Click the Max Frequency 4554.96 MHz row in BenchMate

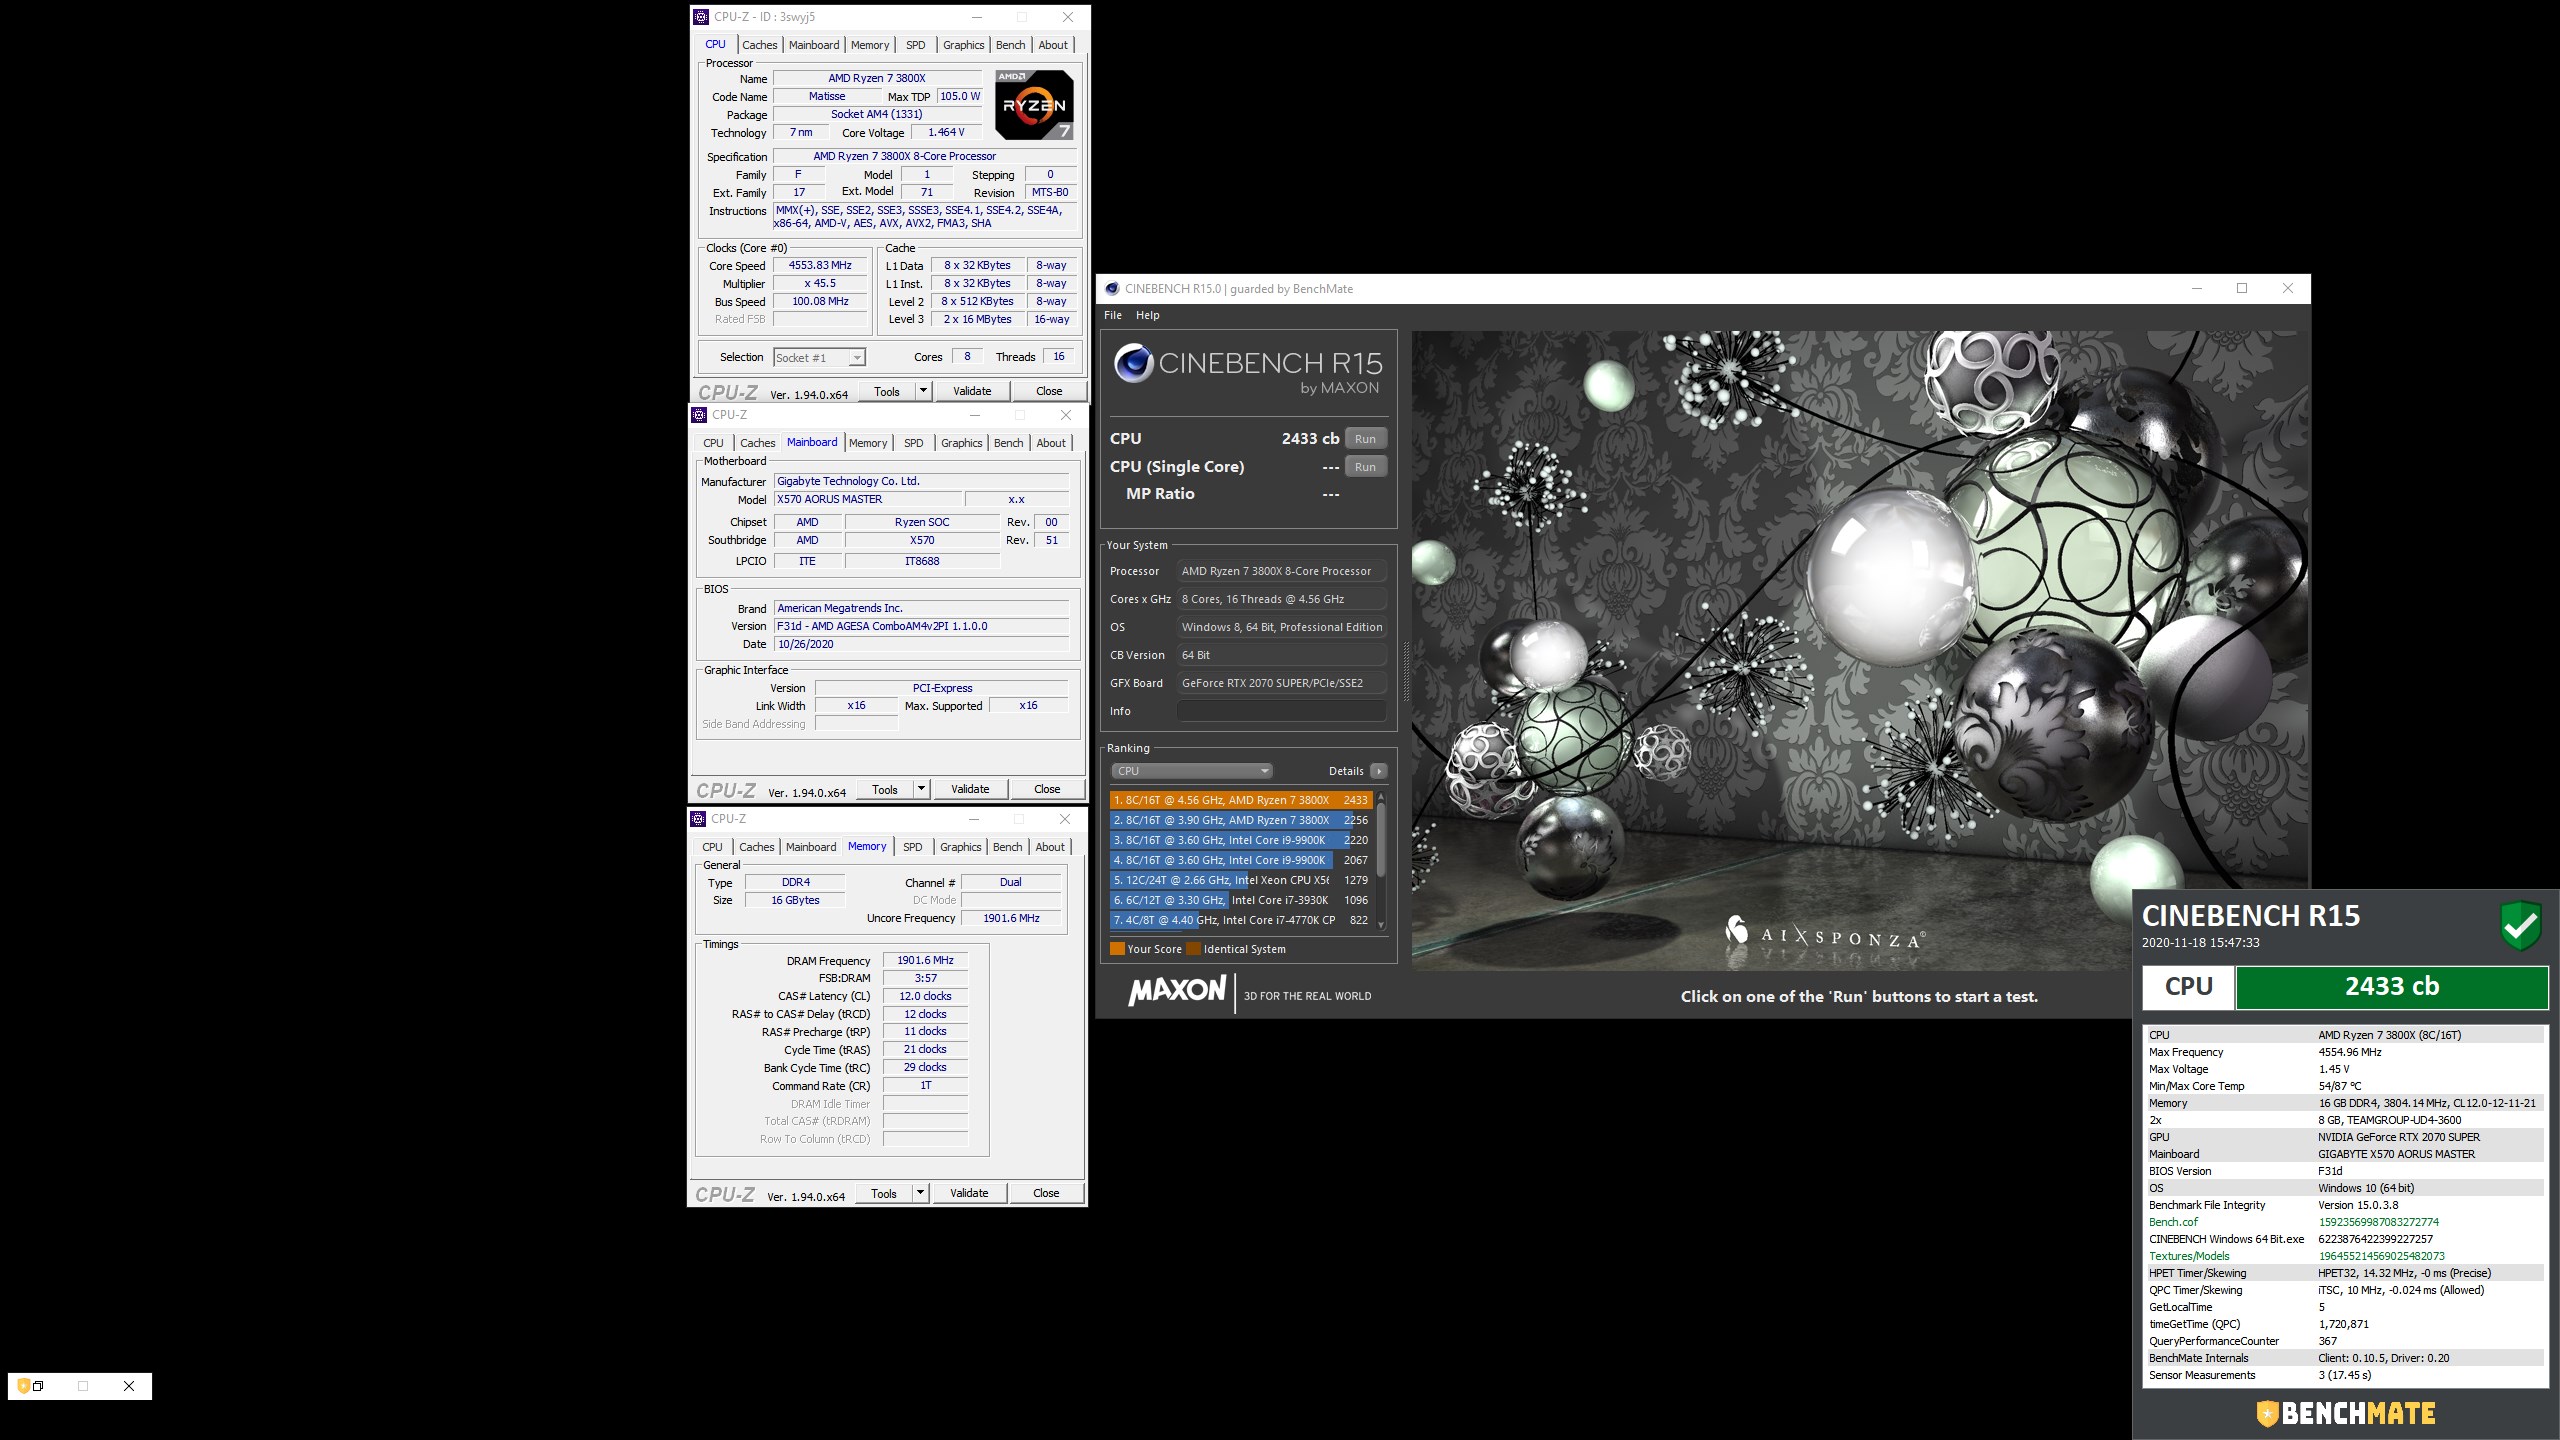[x=2345, y=1052]
